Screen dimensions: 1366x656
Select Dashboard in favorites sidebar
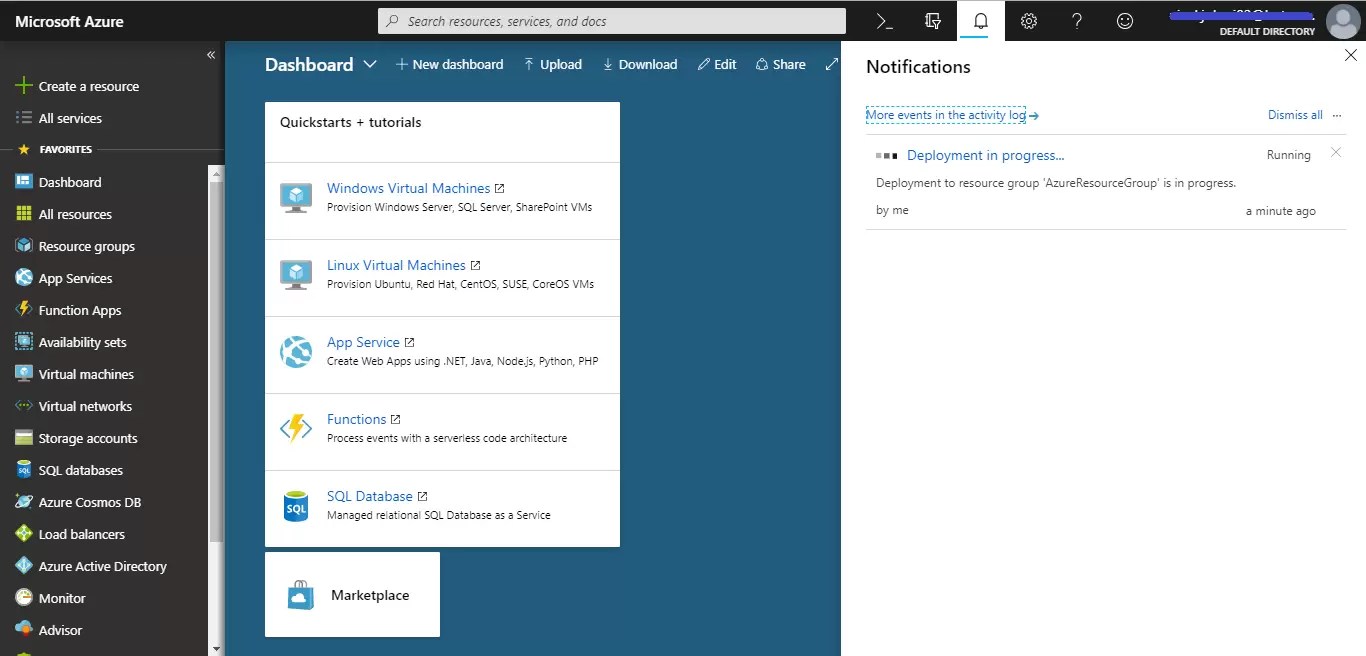click(x=58, y=182)
